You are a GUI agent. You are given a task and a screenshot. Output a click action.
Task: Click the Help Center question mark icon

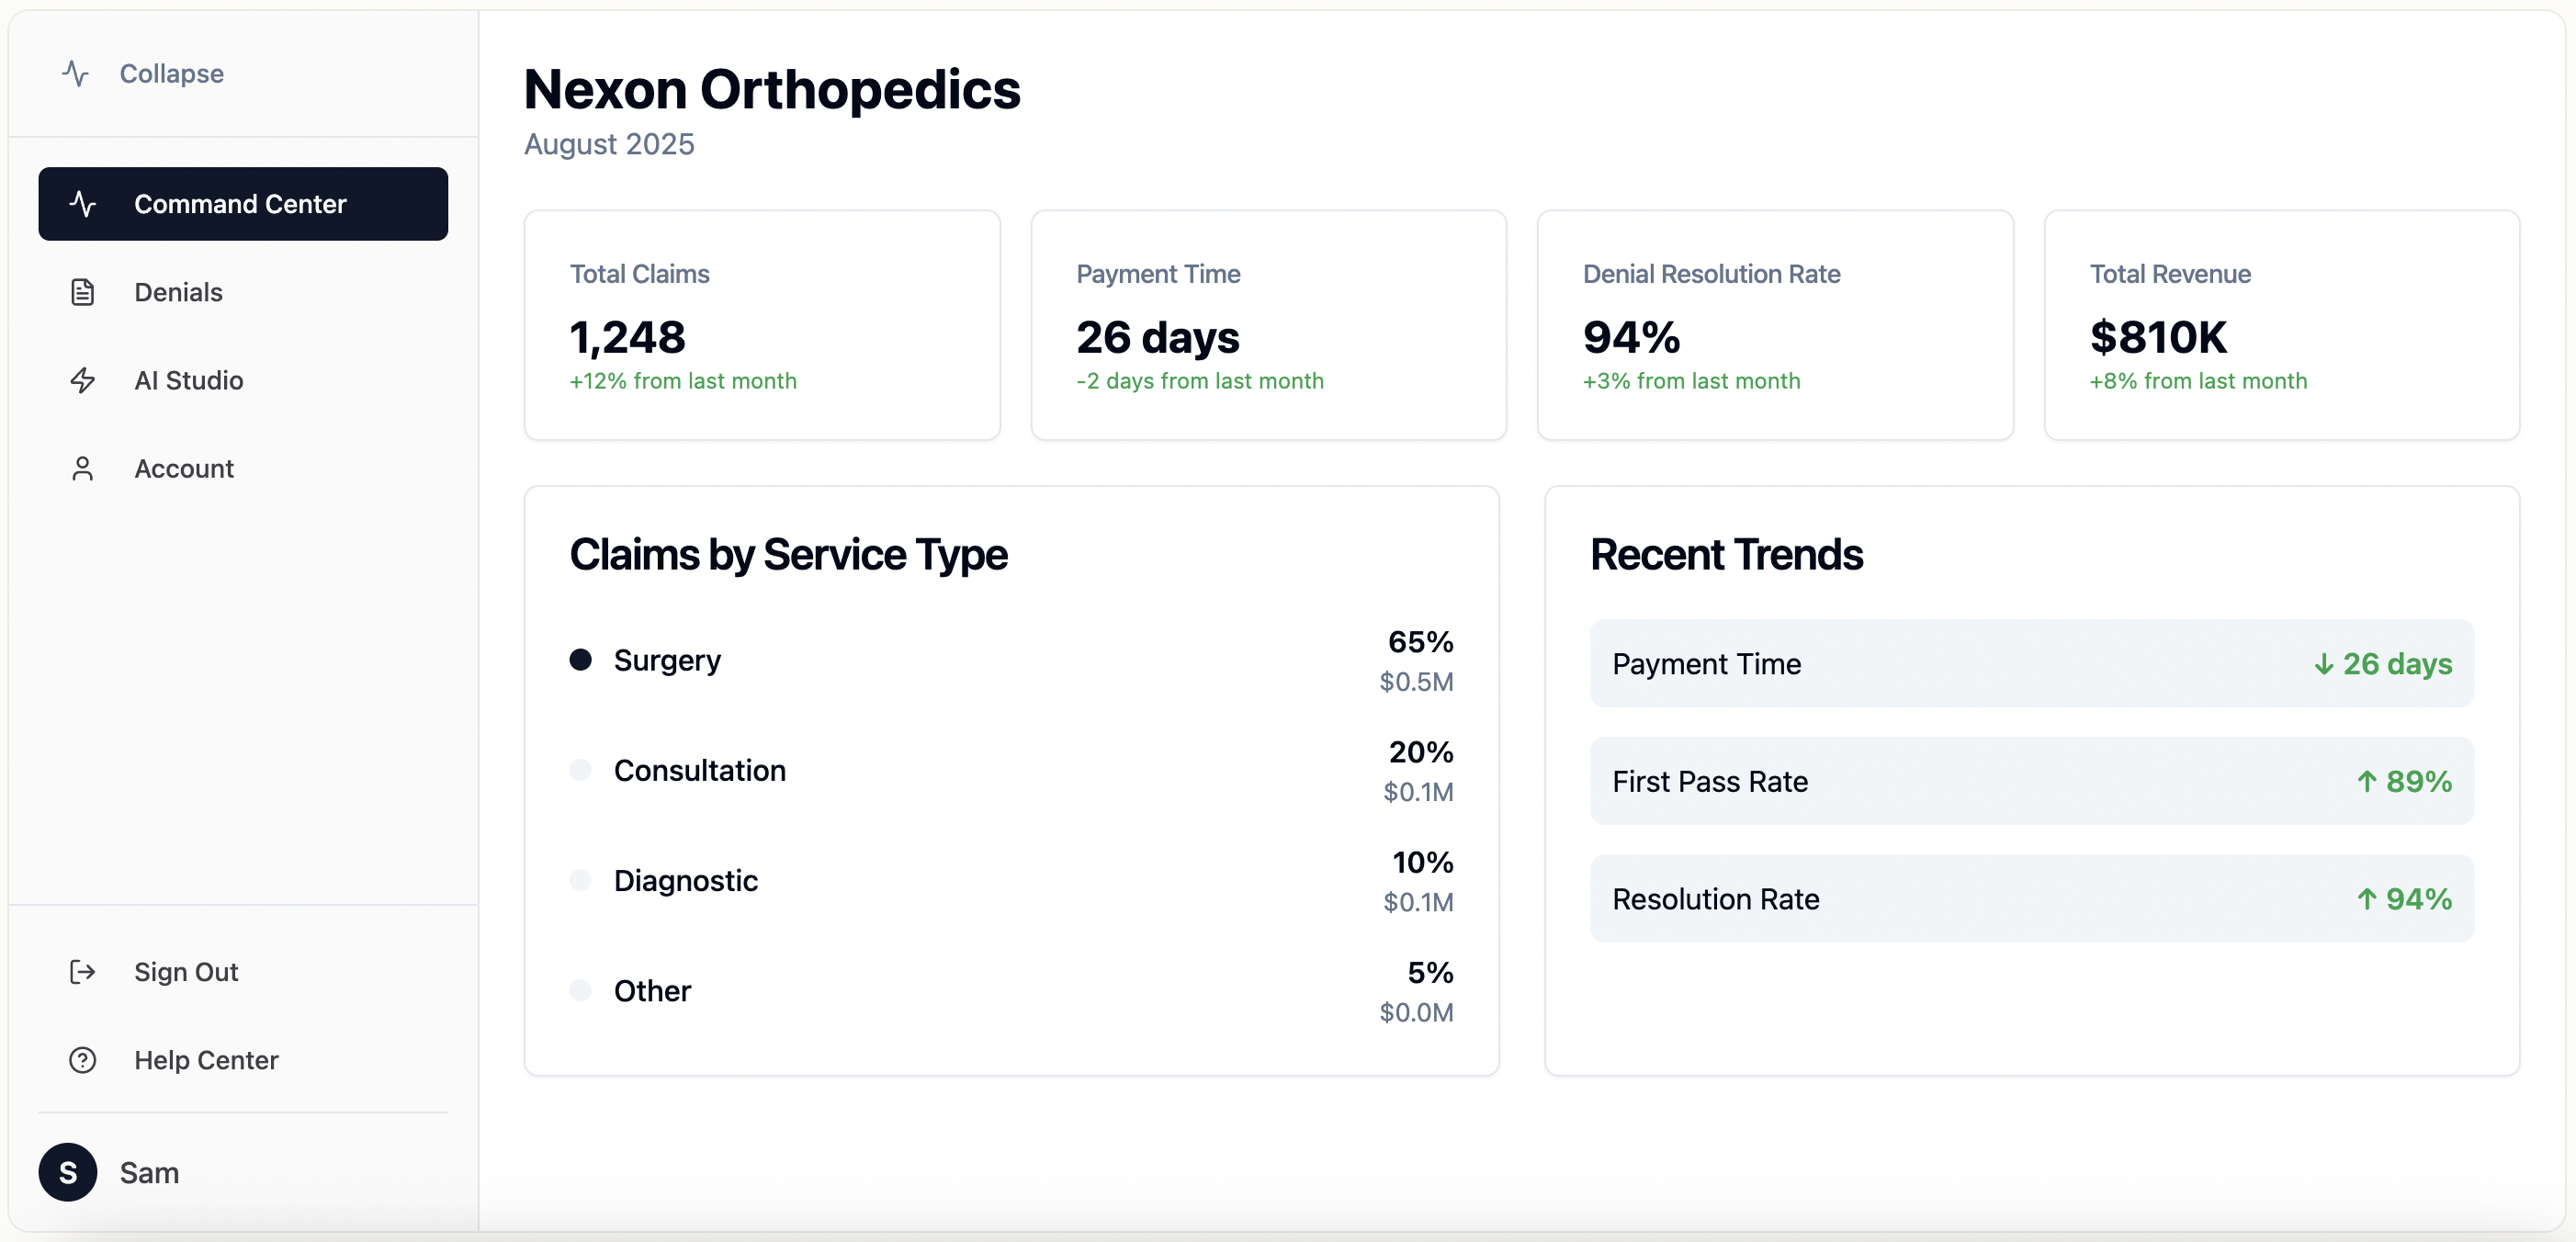pos(83,1060)
